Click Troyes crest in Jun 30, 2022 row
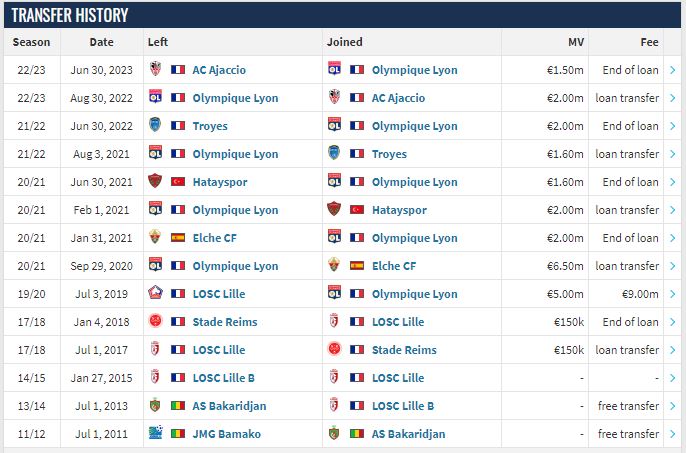Viewport: 686px width, 453px height. [155, 125]
